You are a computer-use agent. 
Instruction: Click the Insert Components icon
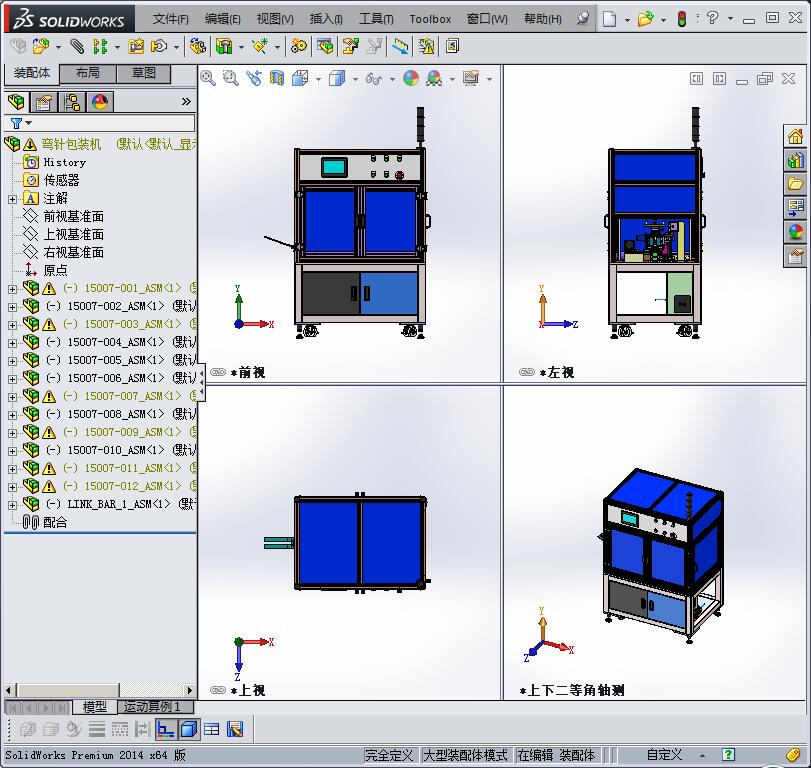[x=41, y=47]
